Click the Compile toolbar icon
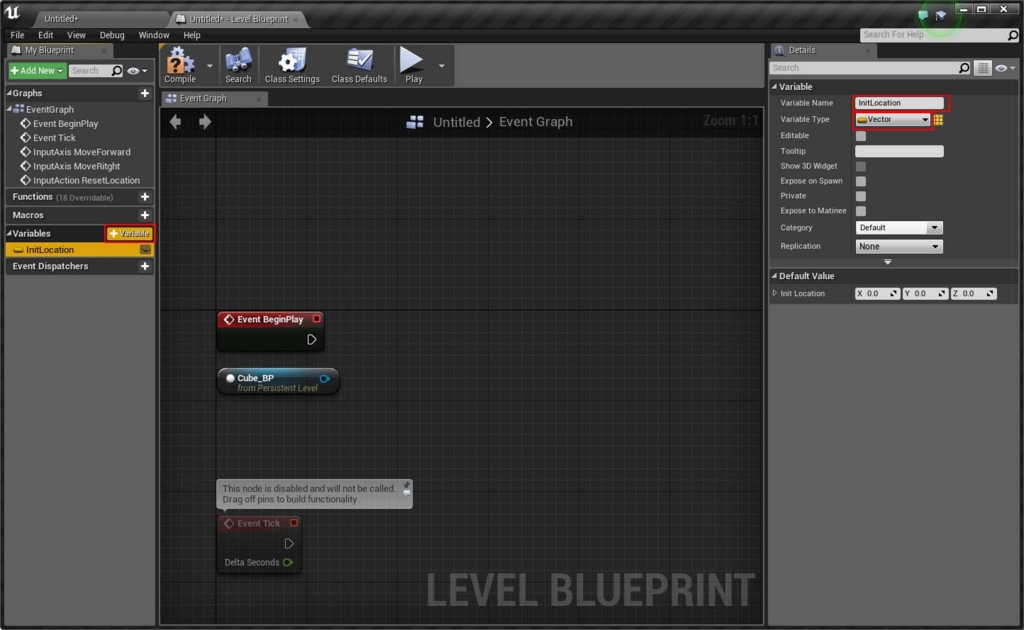 pos(180,65)
